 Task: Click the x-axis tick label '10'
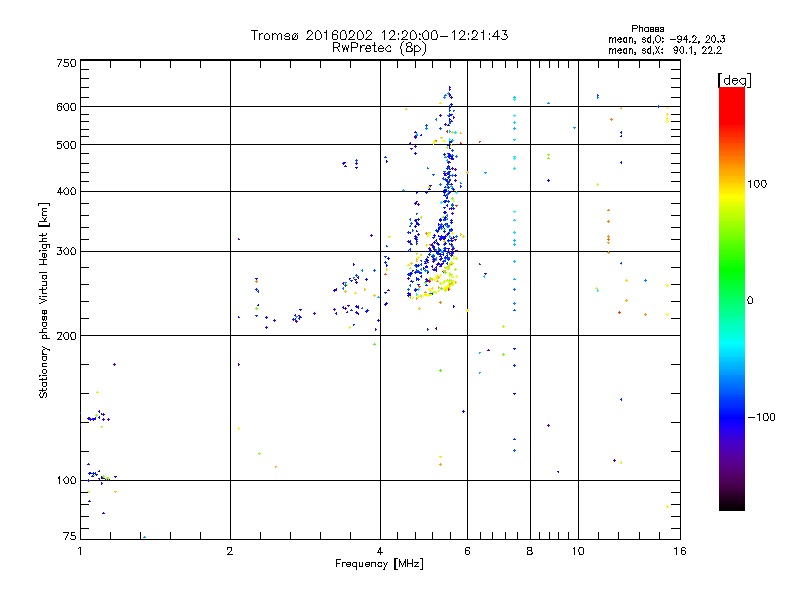pos(578,551)
